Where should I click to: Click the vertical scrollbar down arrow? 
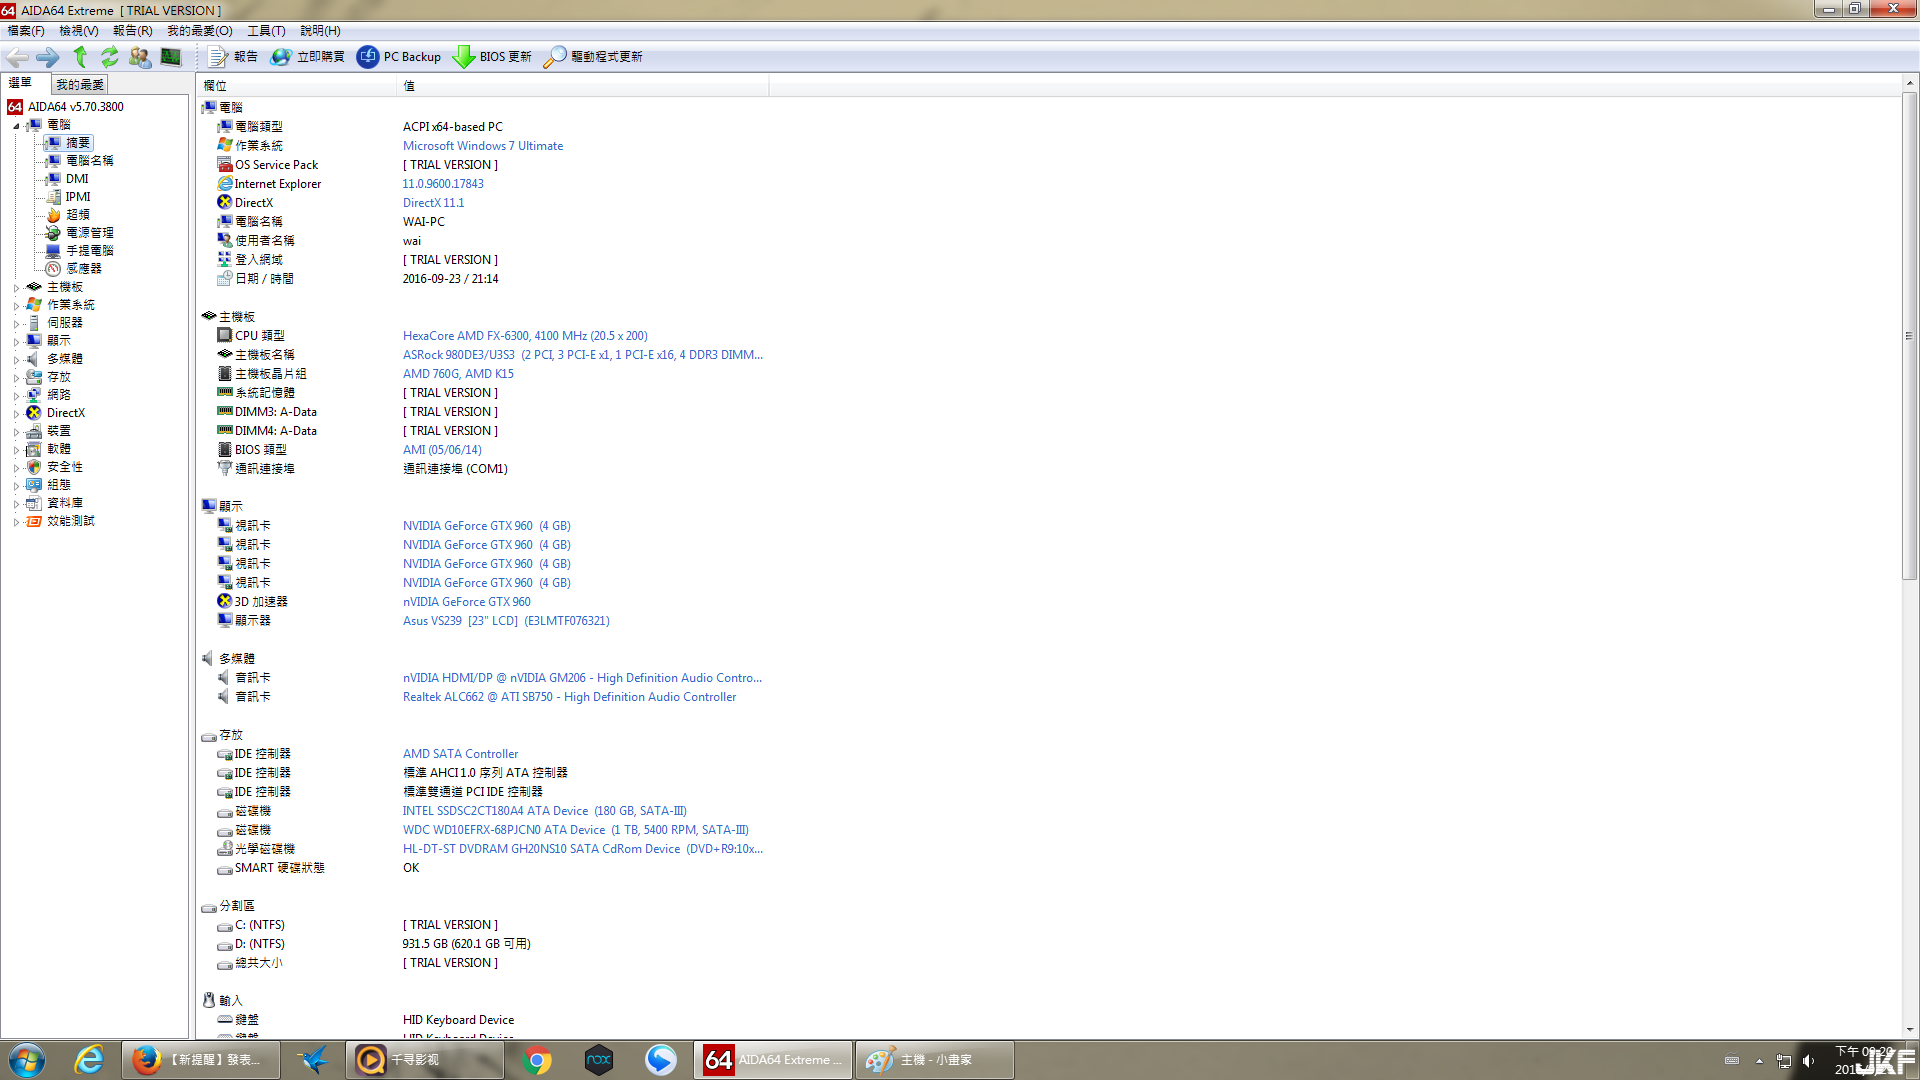[1910, 1029]
